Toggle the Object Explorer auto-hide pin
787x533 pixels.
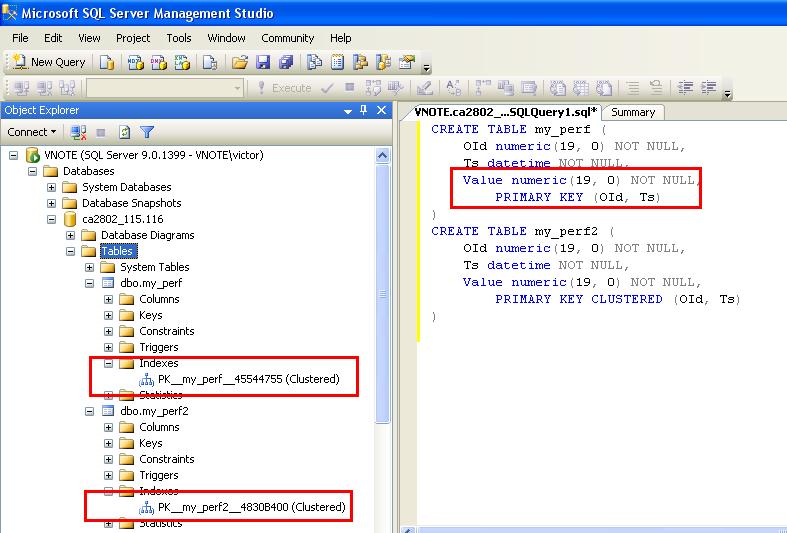(364, 110)
